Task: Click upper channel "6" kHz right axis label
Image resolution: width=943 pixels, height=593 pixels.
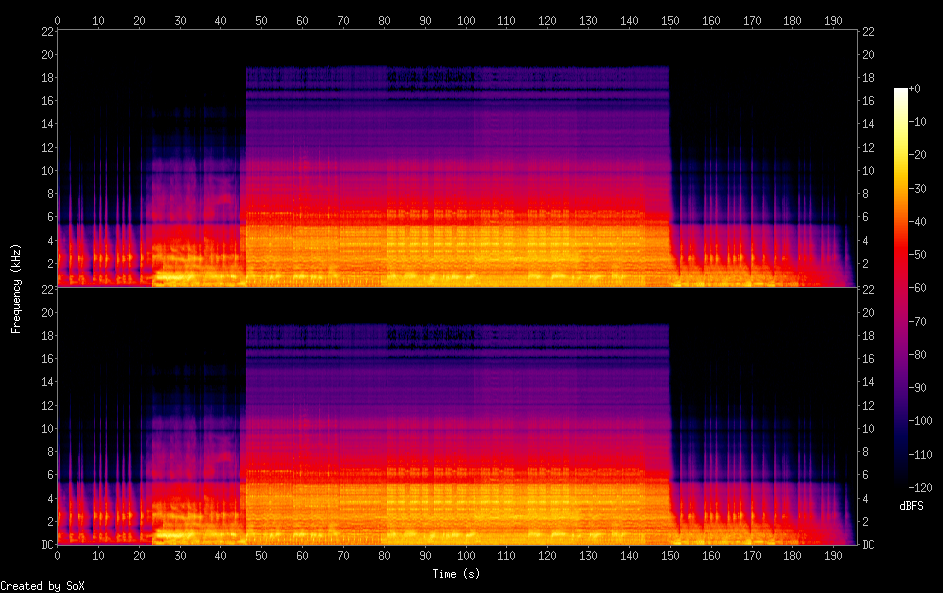Action: click(x=865, y=217)
